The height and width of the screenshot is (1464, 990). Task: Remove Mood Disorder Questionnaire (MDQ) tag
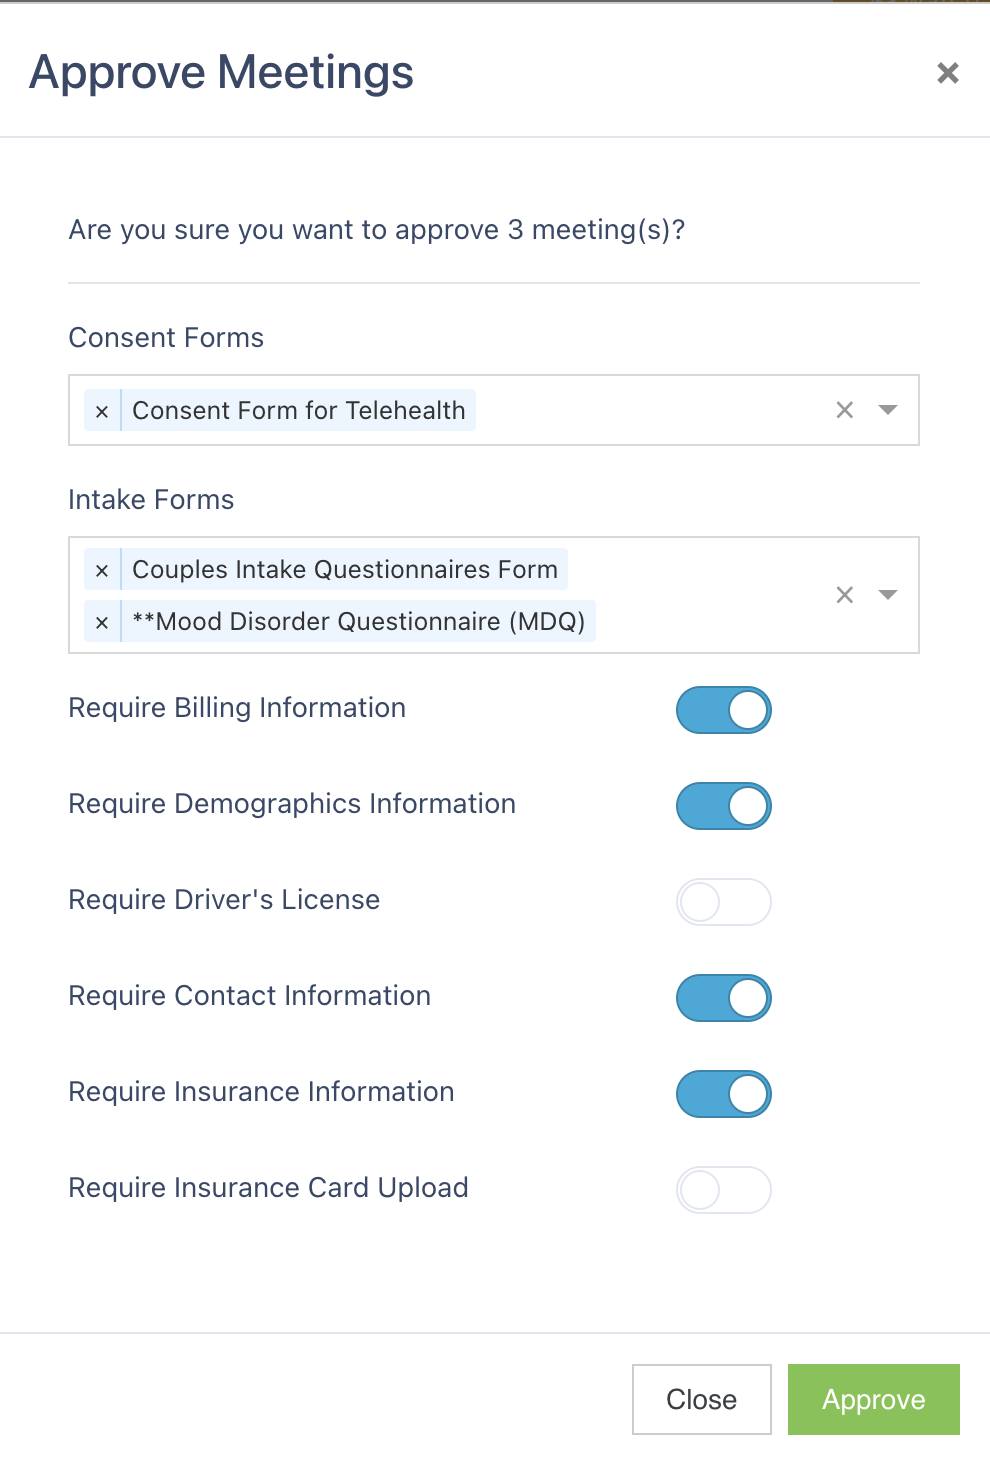point(102,622)
